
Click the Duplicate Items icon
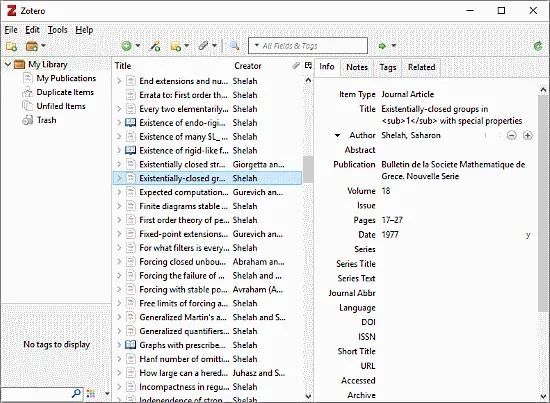point(27,92)
